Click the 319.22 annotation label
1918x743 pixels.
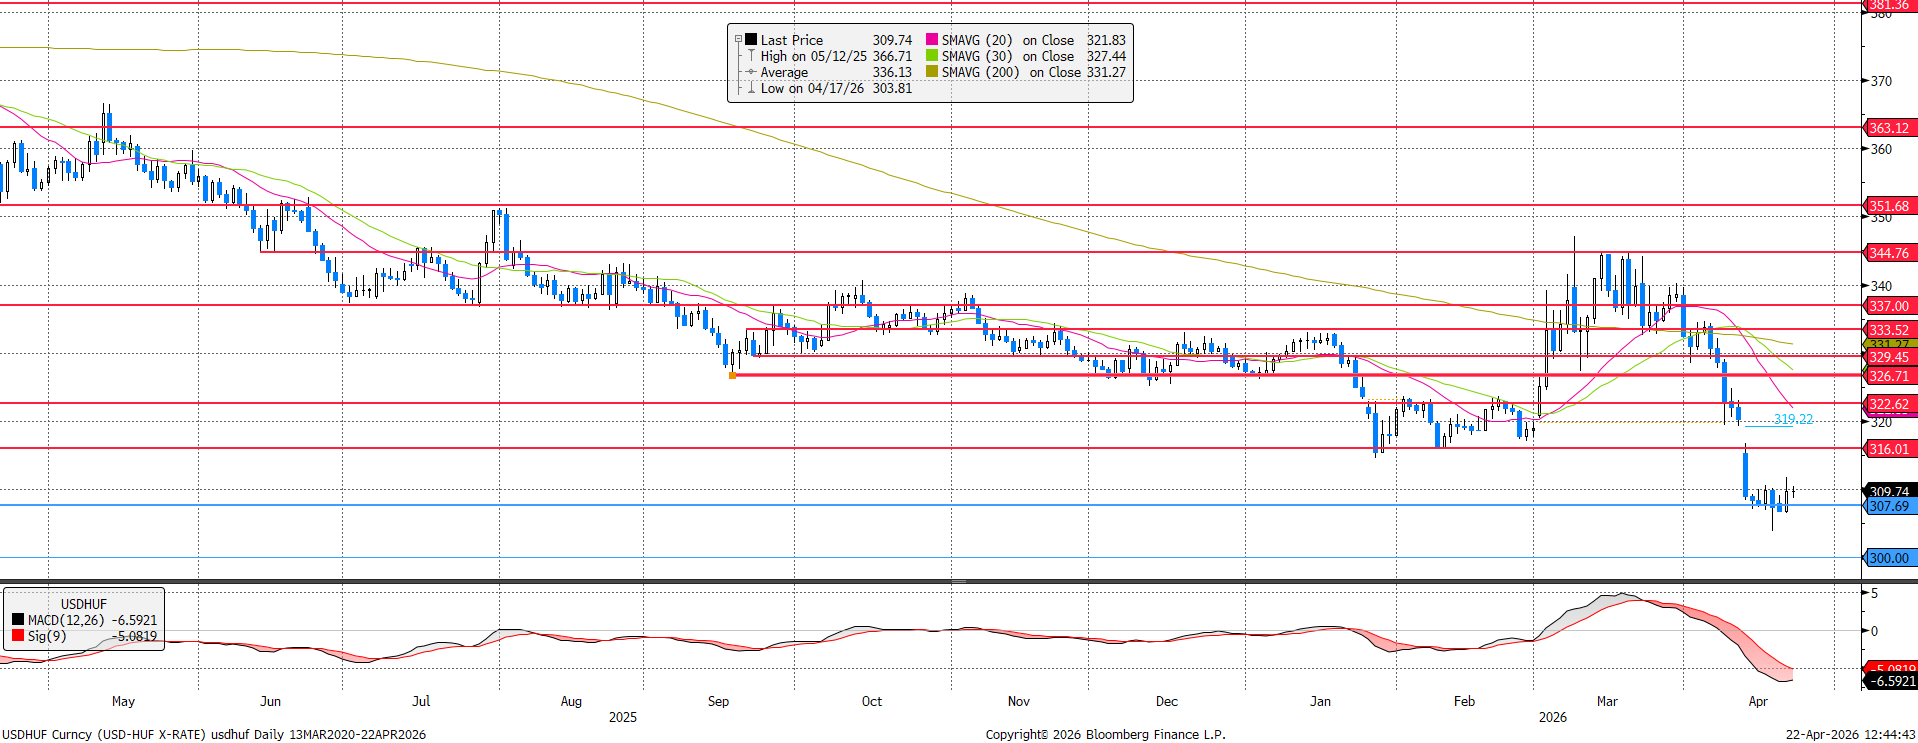[1793, 419]
